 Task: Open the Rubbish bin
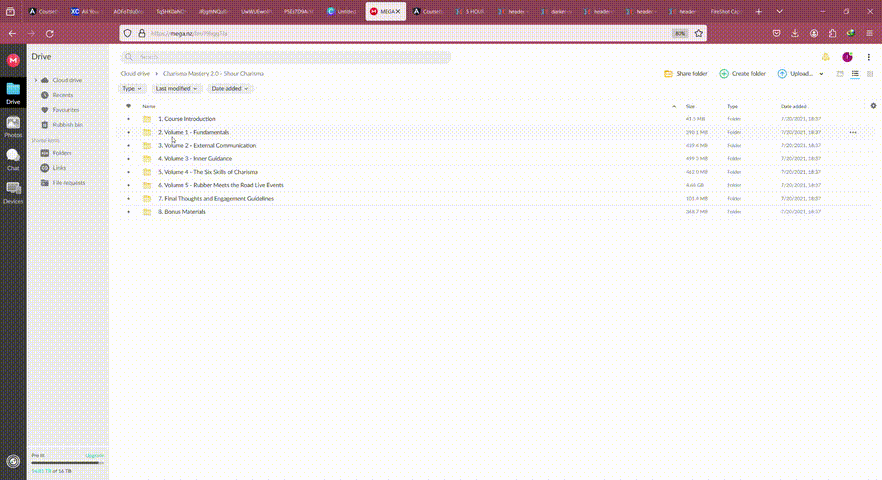(67, 125)
